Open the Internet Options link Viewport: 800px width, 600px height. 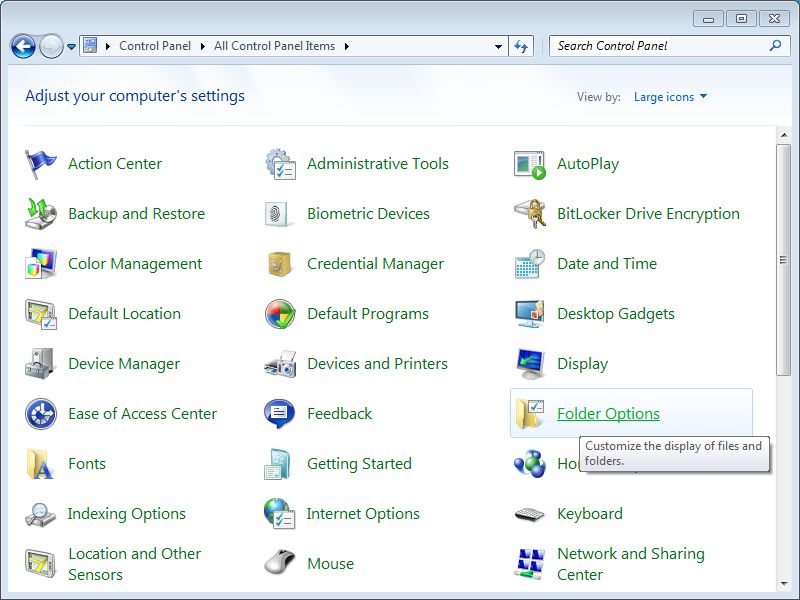(363, 514)
